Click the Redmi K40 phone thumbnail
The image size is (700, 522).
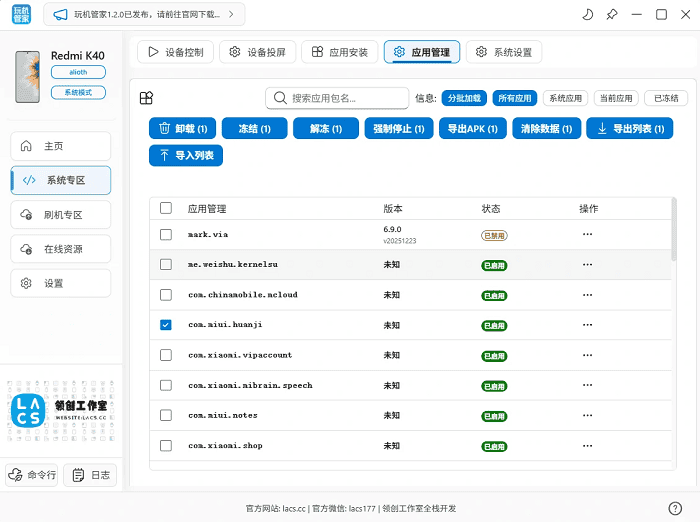click(27, 76)
